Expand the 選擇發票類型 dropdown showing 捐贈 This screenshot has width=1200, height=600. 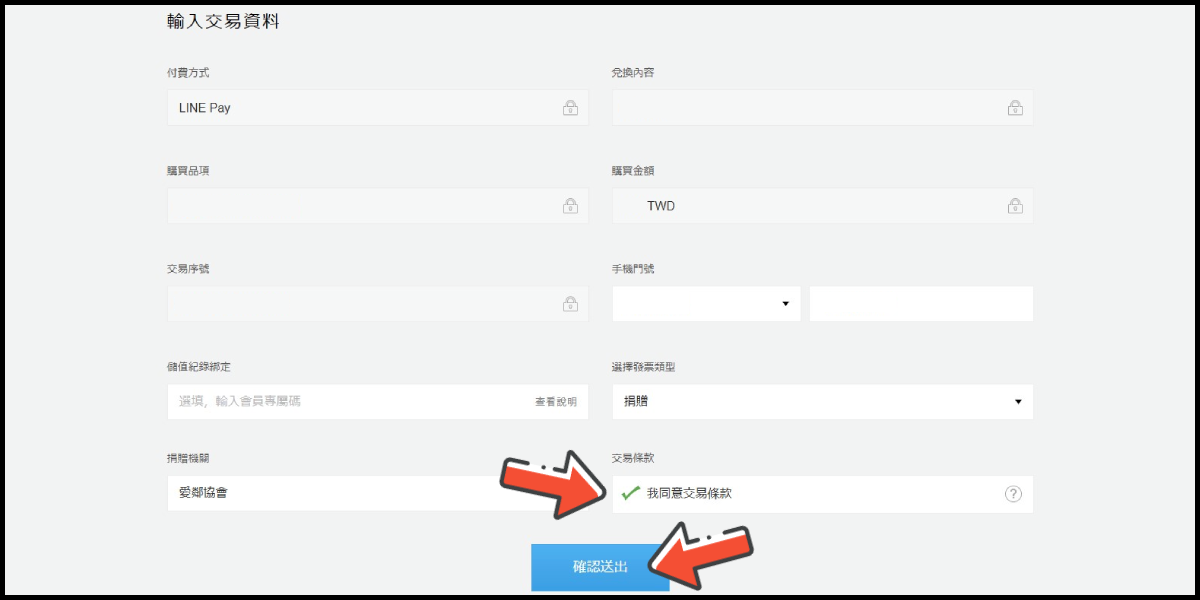point(822,402)
